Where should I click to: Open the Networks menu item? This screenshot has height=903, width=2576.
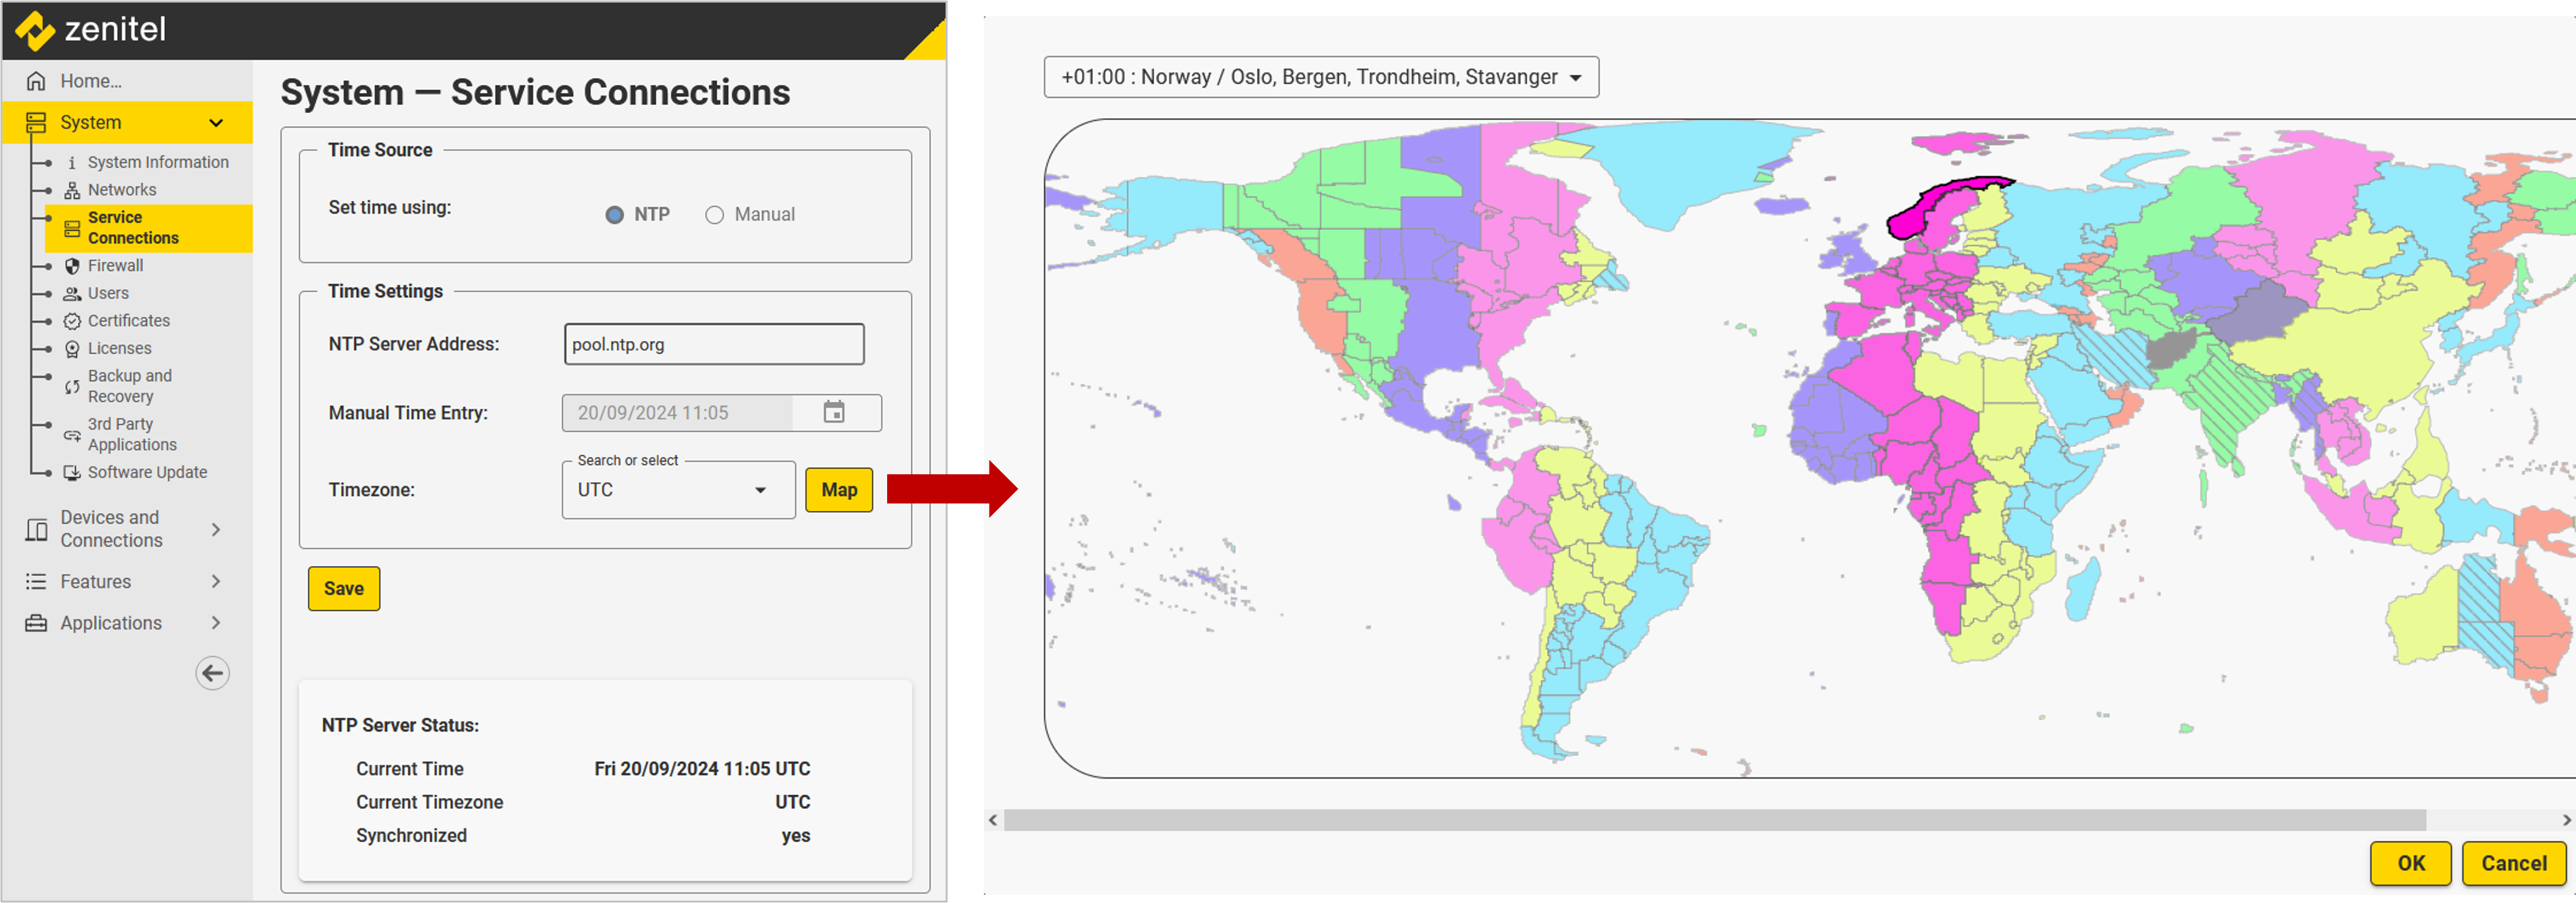tap(121, 190)
